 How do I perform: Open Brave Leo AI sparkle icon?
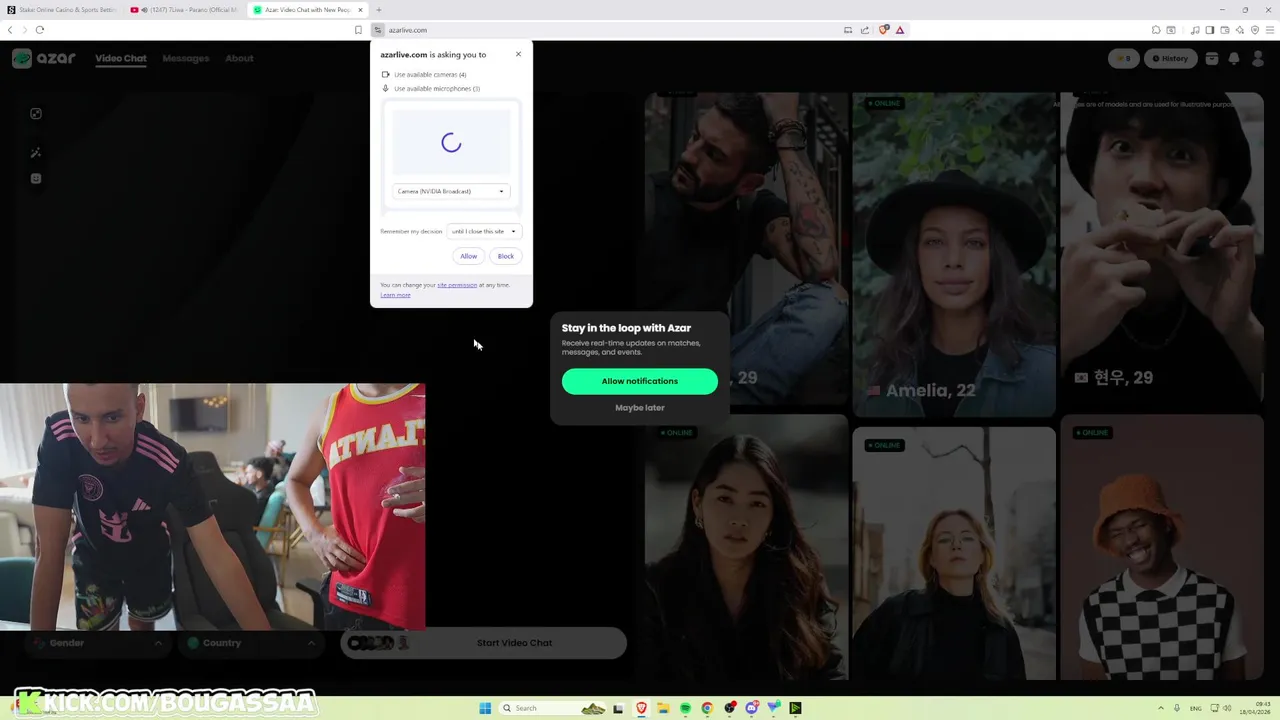(x=1240, y=30)
